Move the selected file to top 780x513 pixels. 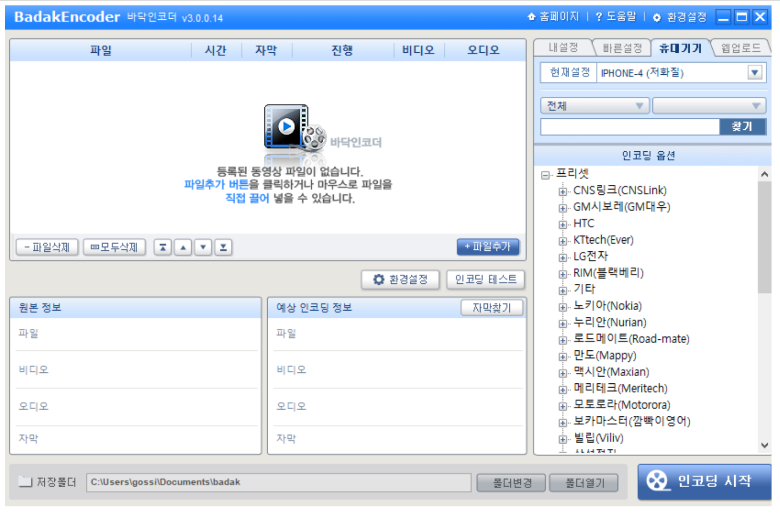point(163,247)
